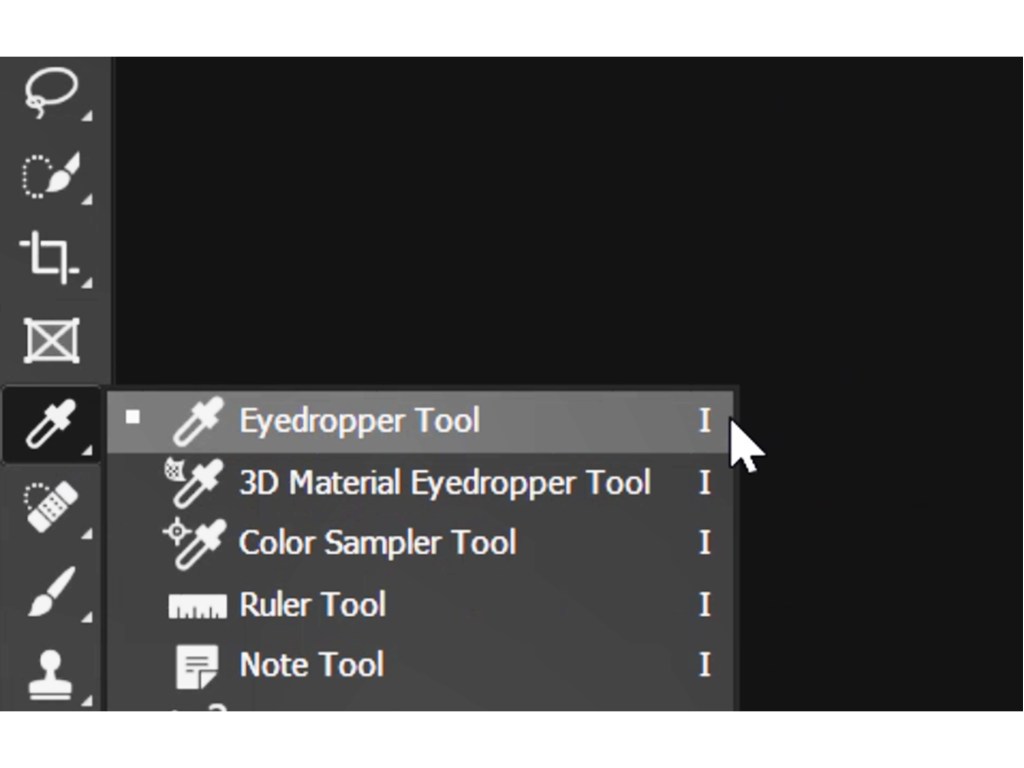Click the ruler icon in the flyout
This screenshot has height=768, width=1024.
coord(197,606)
